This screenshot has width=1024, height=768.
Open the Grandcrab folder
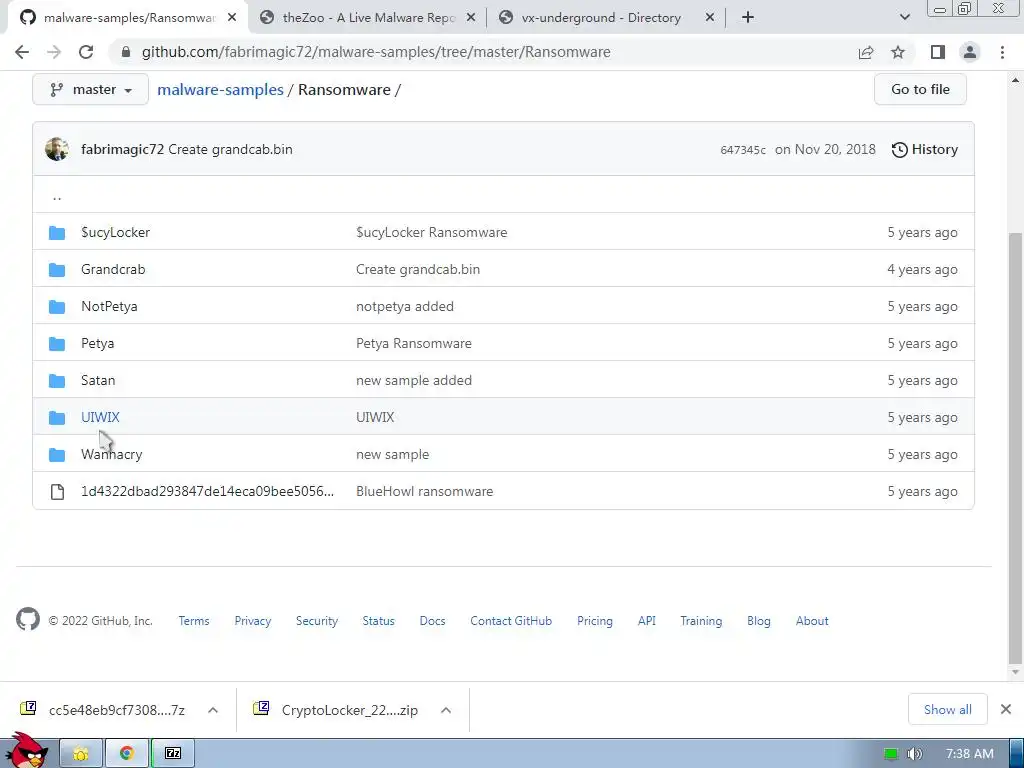point(113,270)
